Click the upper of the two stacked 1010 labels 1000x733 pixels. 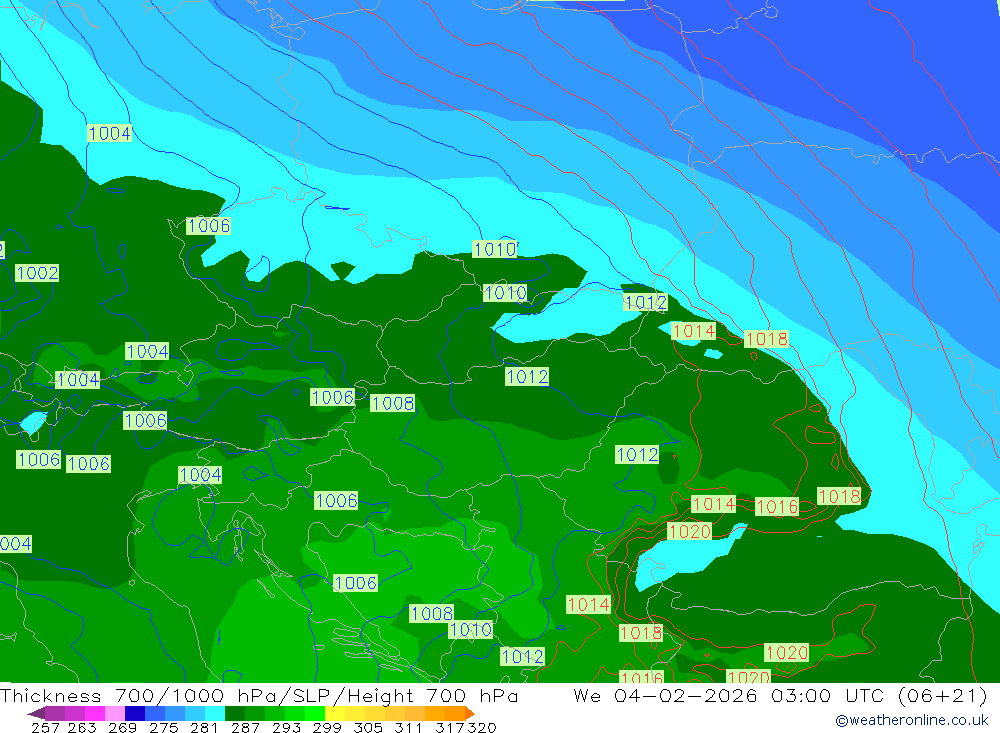coord(495,249)
